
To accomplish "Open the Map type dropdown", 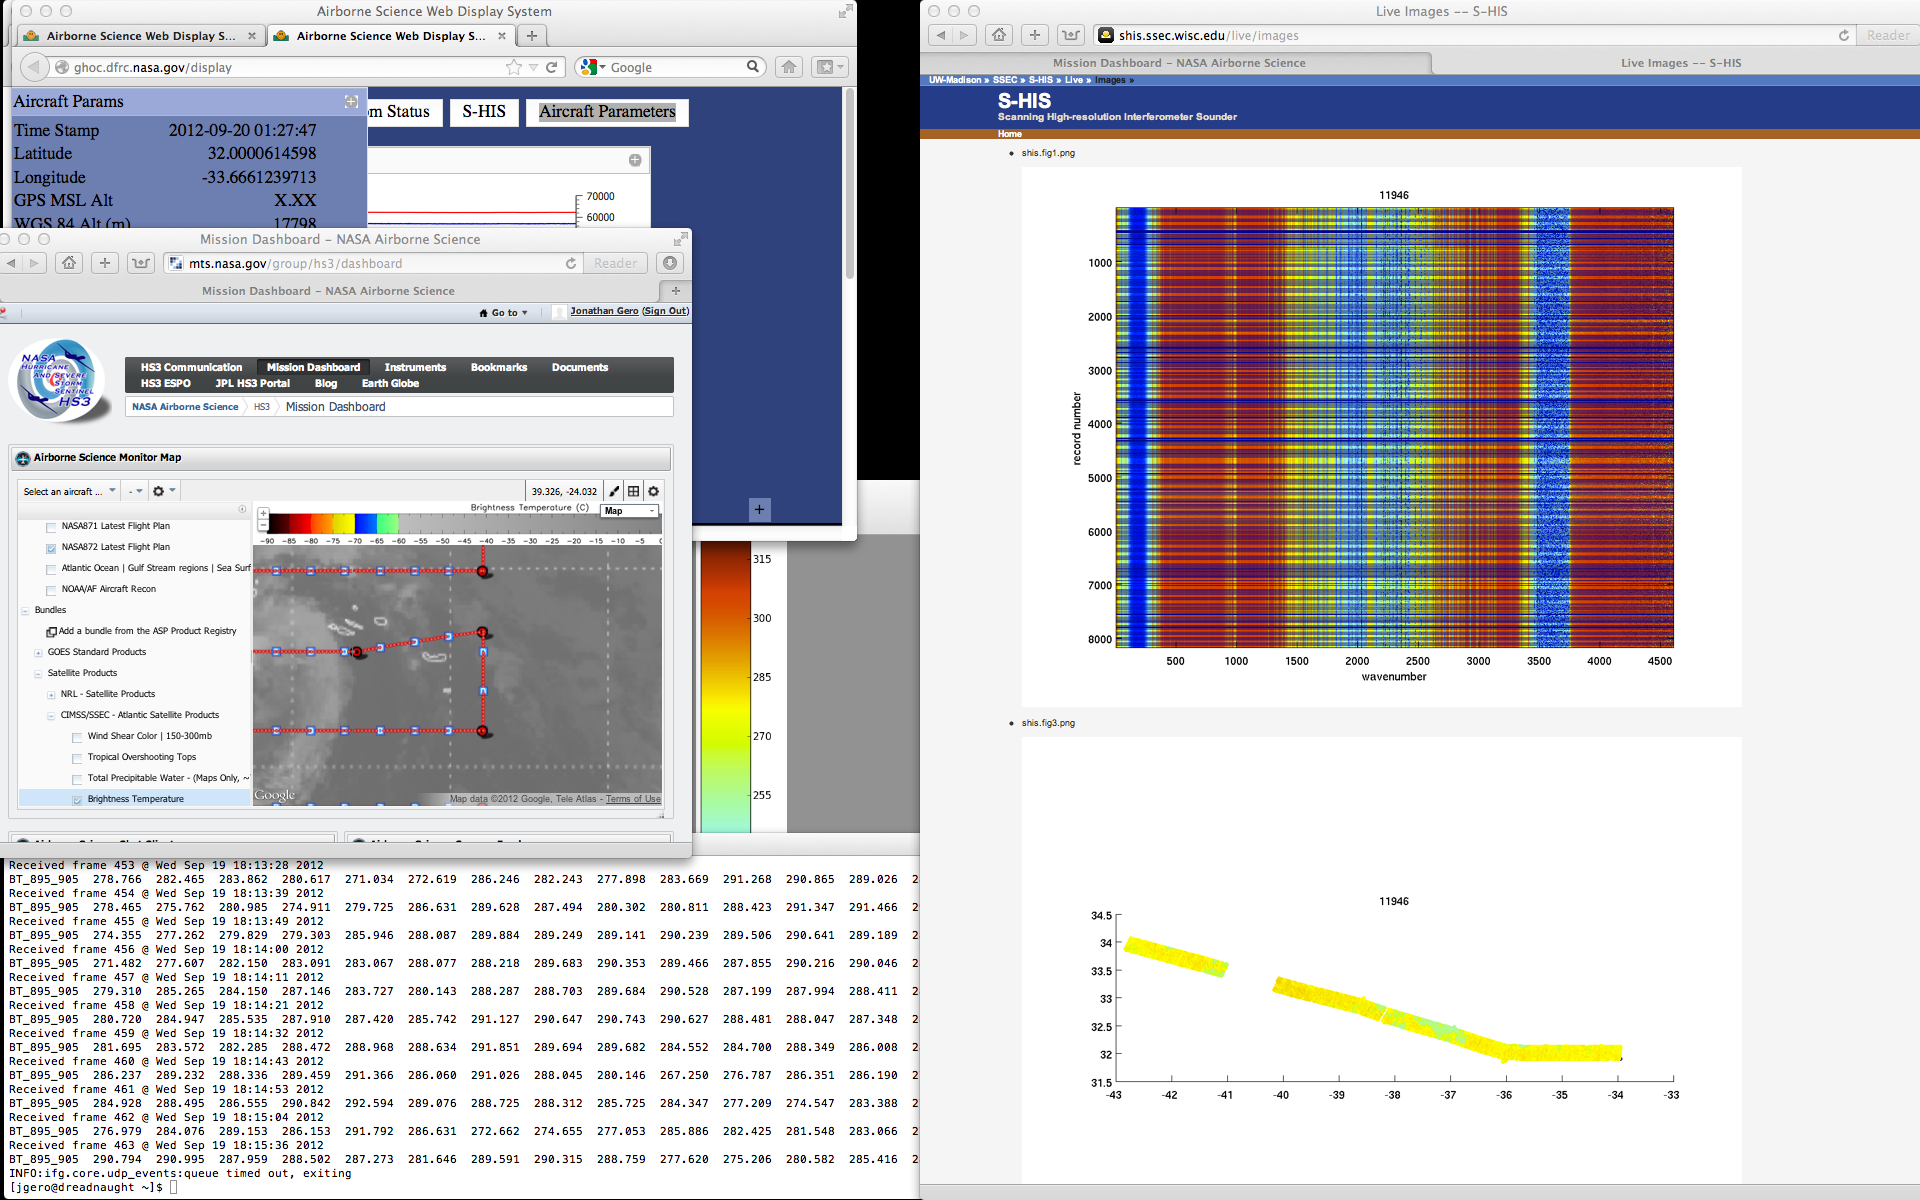I will click(x=629, y=511).
